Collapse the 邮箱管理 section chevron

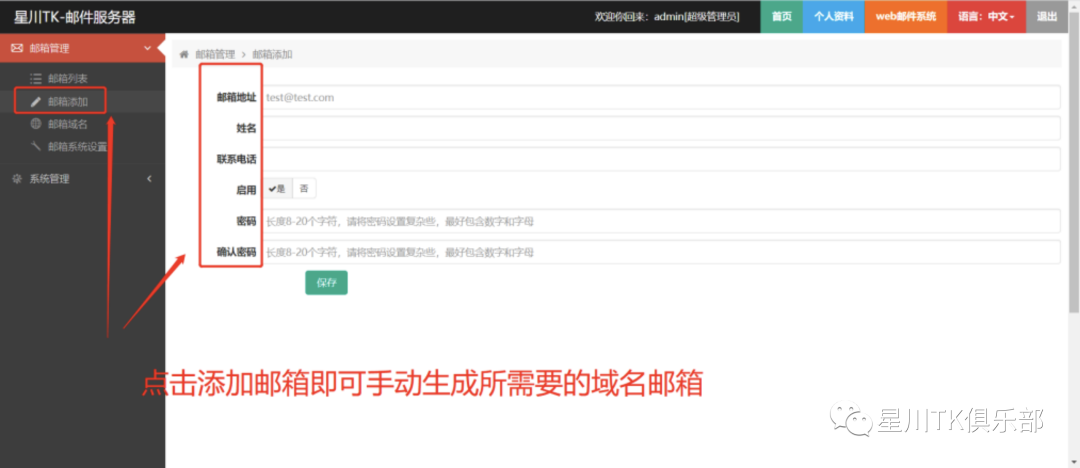click(x=147, y=48)
